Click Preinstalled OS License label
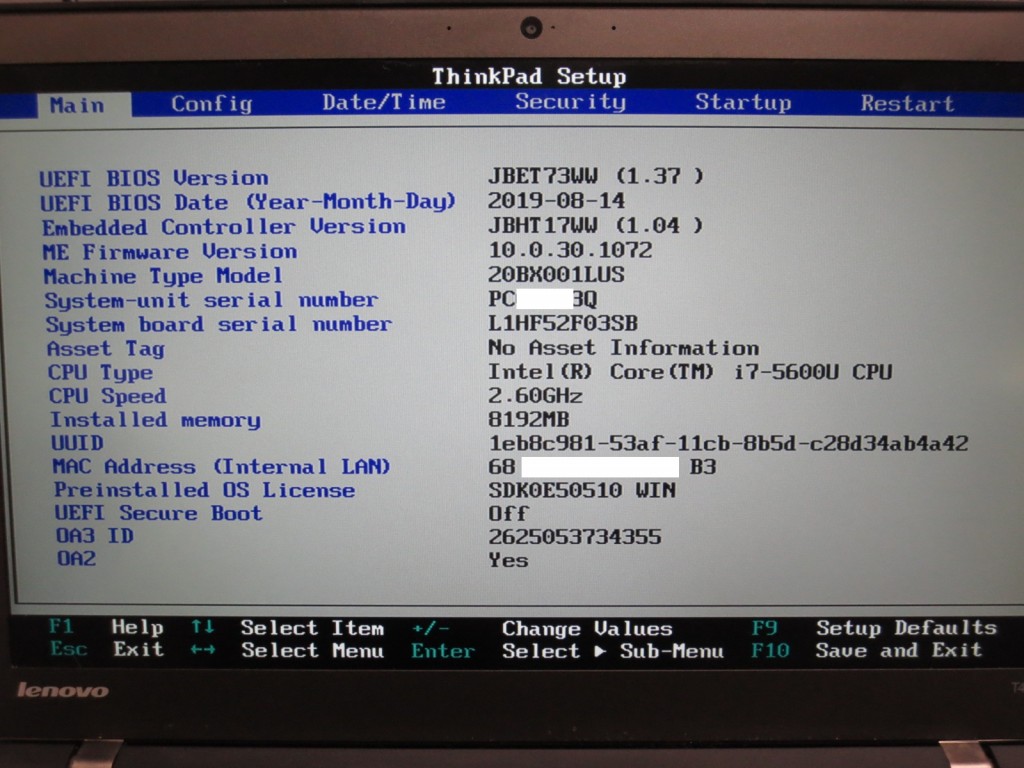The width and height of the screenshot is (1024, 768). pos(204,490)
